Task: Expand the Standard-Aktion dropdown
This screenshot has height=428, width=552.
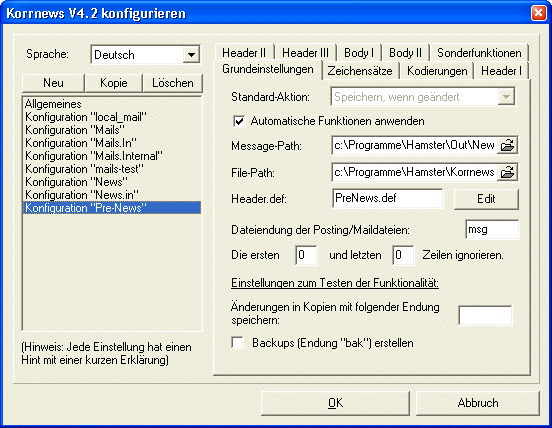Action: [506, 97]
